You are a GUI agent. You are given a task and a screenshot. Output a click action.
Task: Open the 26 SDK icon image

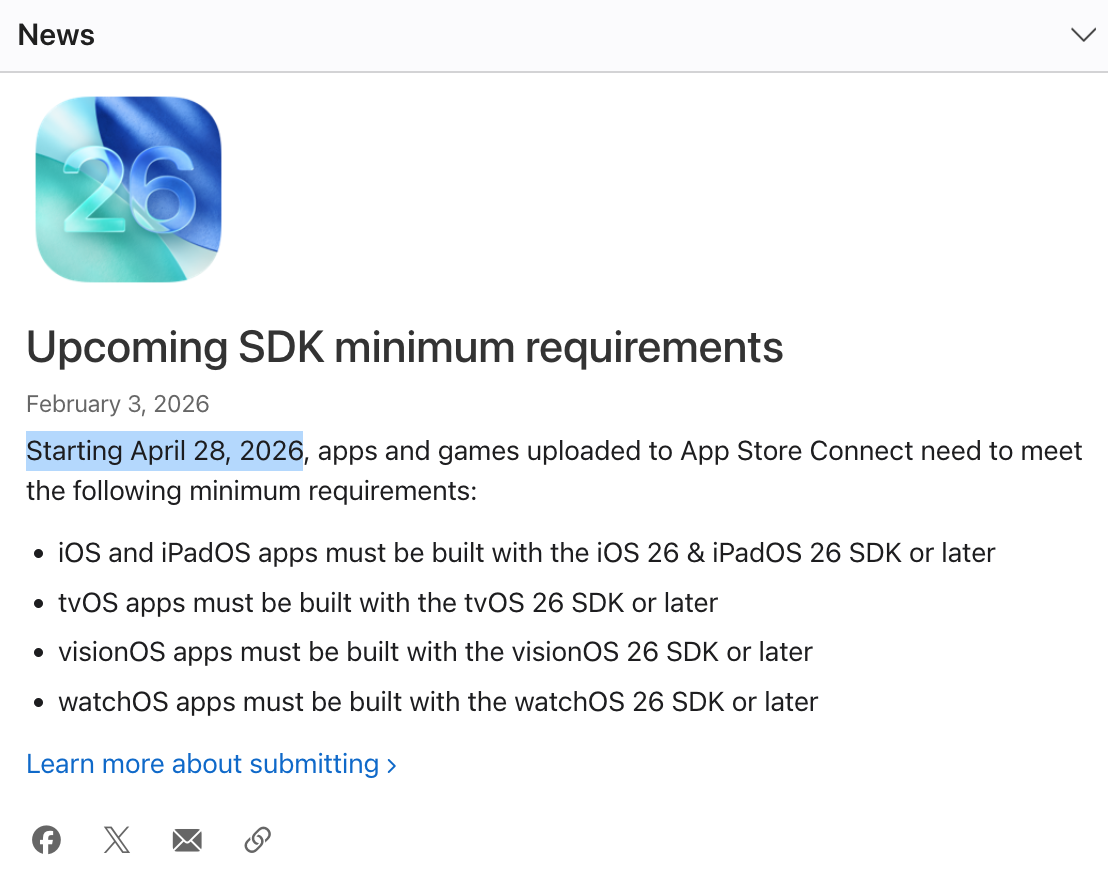(x=129, y=189)
